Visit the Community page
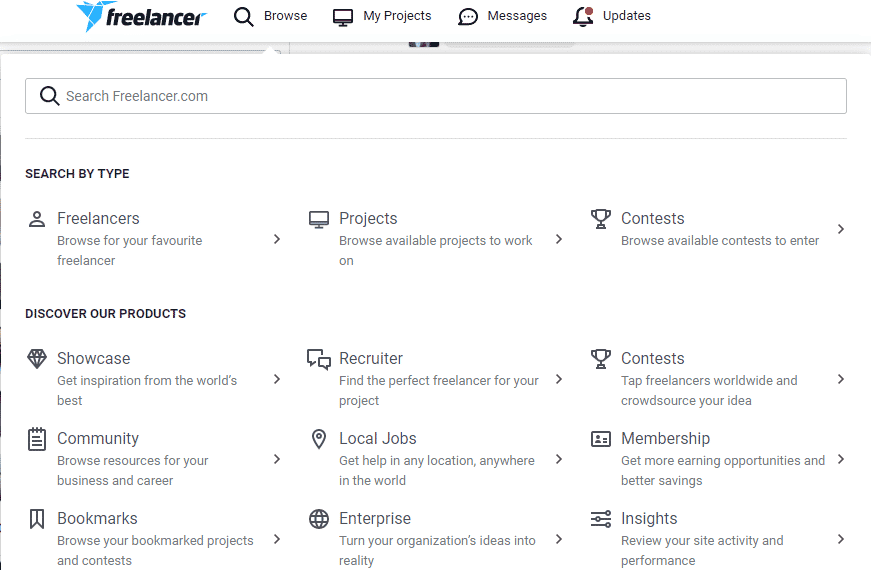The width and height of the screenshot is (871, 570). (x=98, y=438)
